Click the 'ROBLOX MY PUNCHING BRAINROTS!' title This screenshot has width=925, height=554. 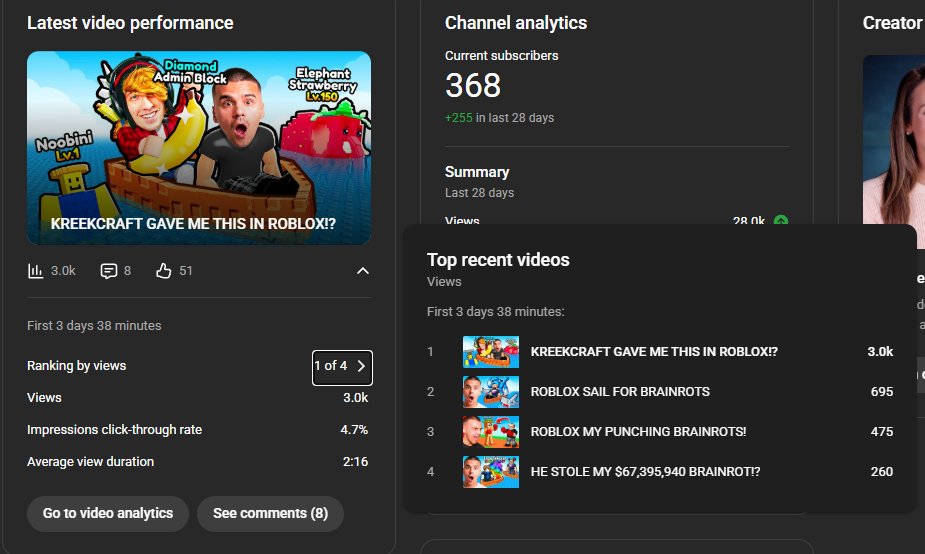[638, 432]
